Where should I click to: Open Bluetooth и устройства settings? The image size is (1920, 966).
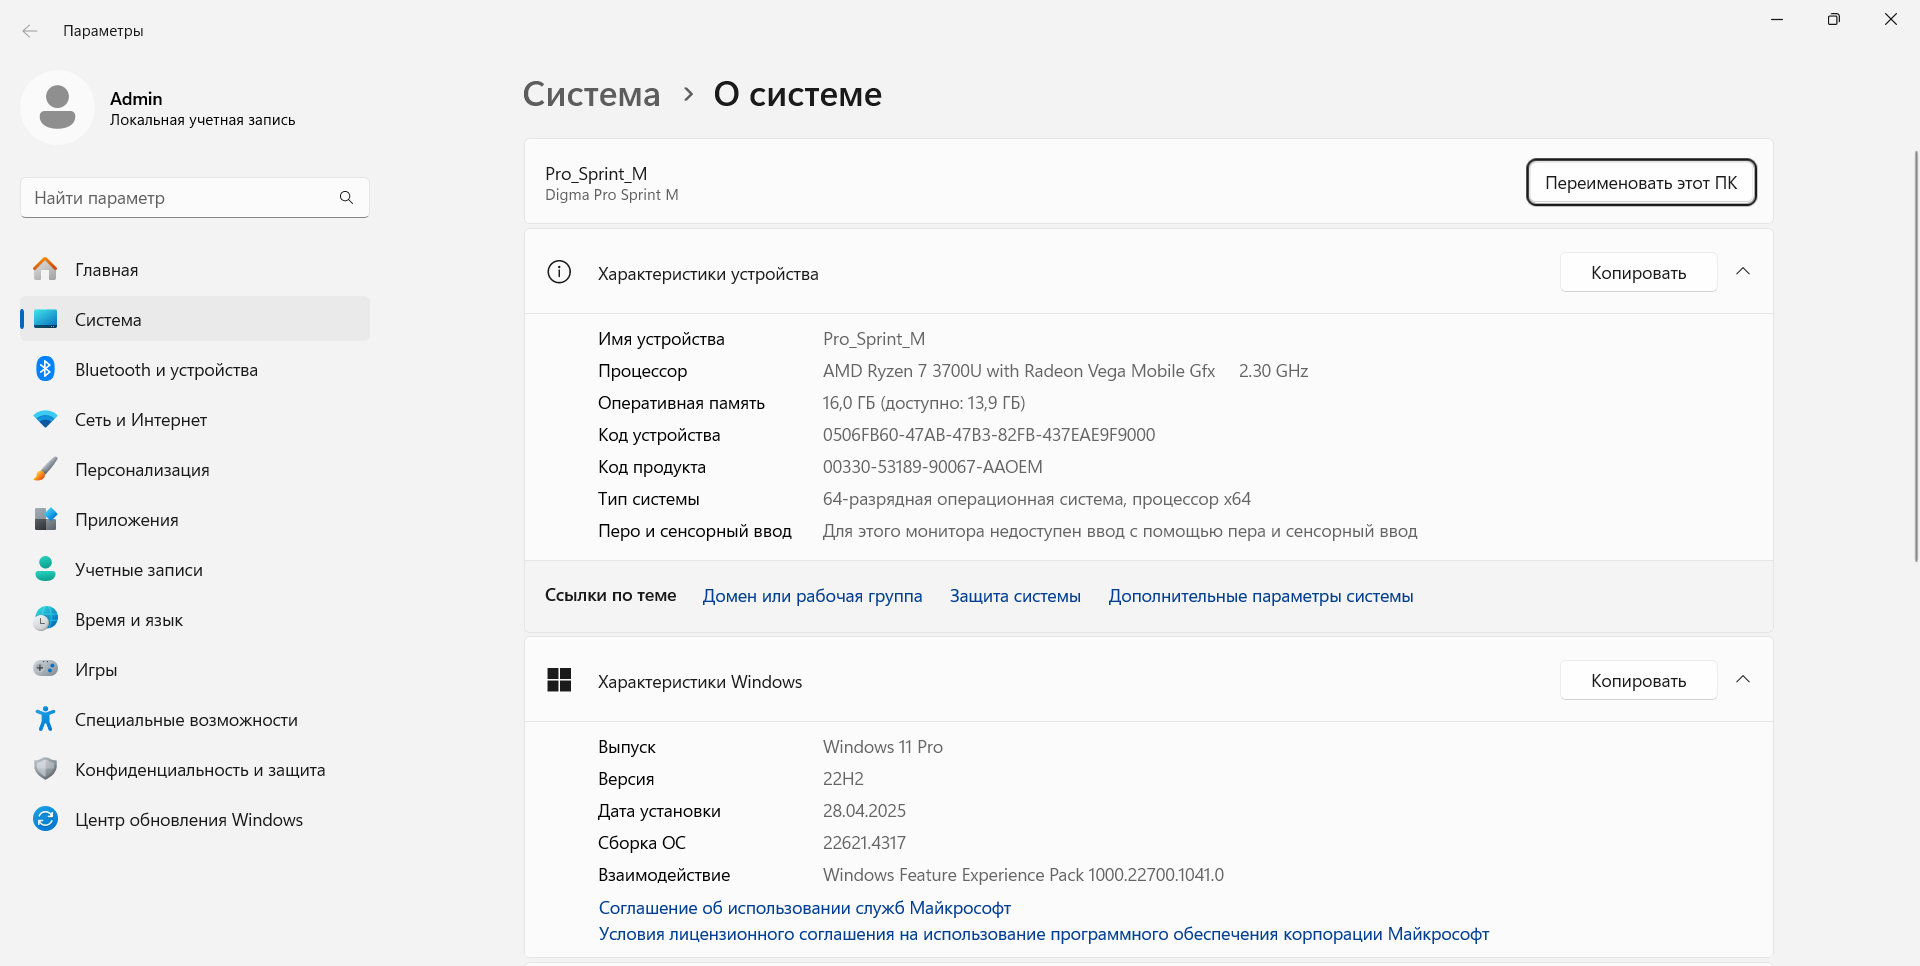195,369
